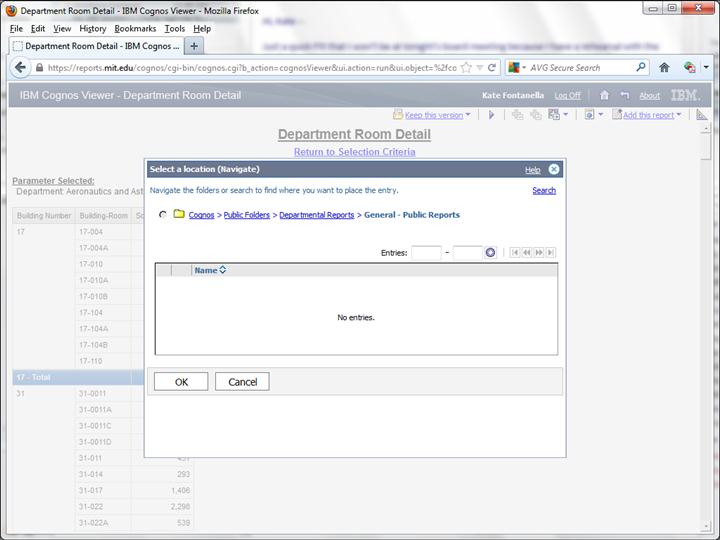This screenshot has height=540, width=720.
Task: Select the General - Public Reports radio button
Action: (x=163, y=214)
